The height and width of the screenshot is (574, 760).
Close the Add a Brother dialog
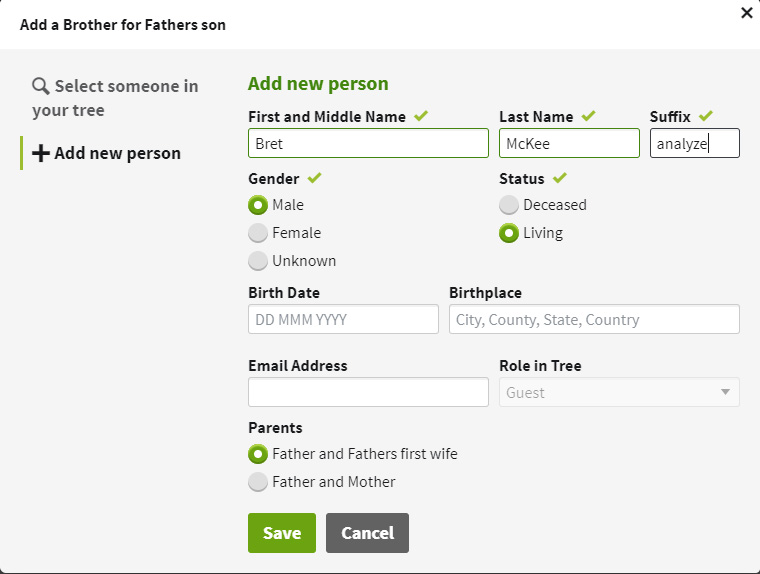746,13
